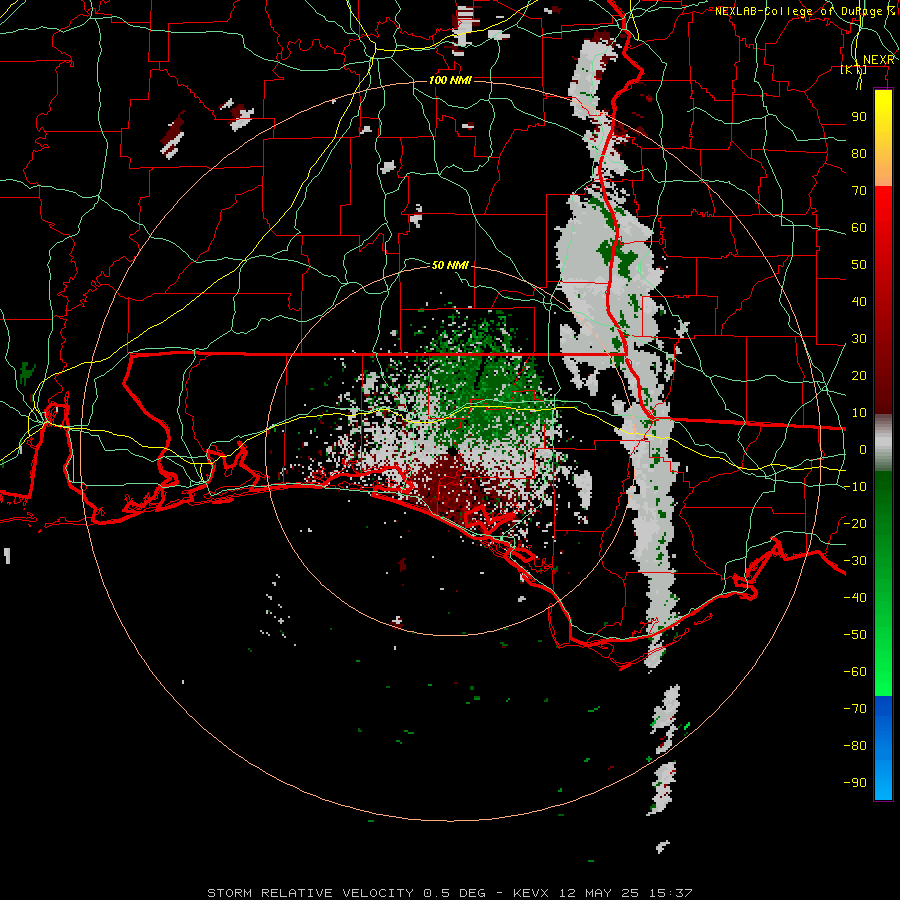Viewport: 900px width, 900px height.
Task: Click the 0 velocity scale label
Action: pos(863,450)
